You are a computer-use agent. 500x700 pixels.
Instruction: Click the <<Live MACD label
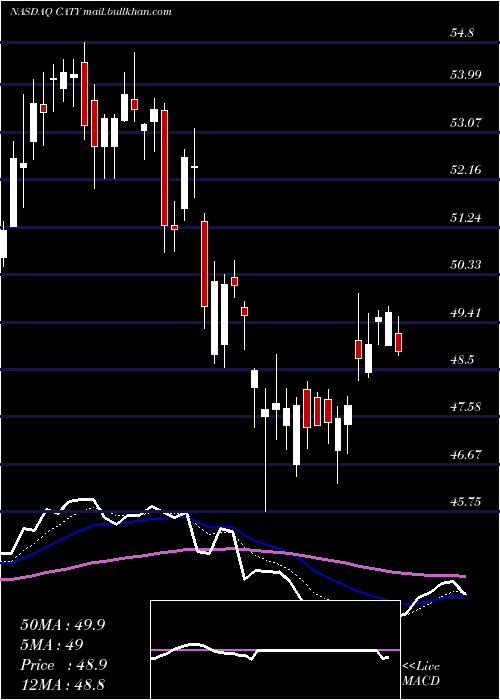pos(421,673)
